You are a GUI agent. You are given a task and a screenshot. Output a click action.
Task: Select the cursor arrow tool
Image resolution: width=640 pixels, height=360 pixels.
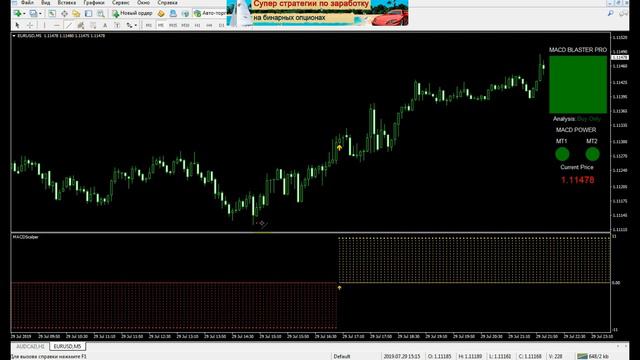click(17, 25)
